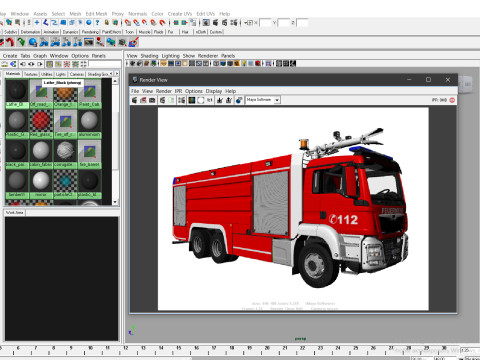Click frame 16 on the time slider

click(197, 349)
